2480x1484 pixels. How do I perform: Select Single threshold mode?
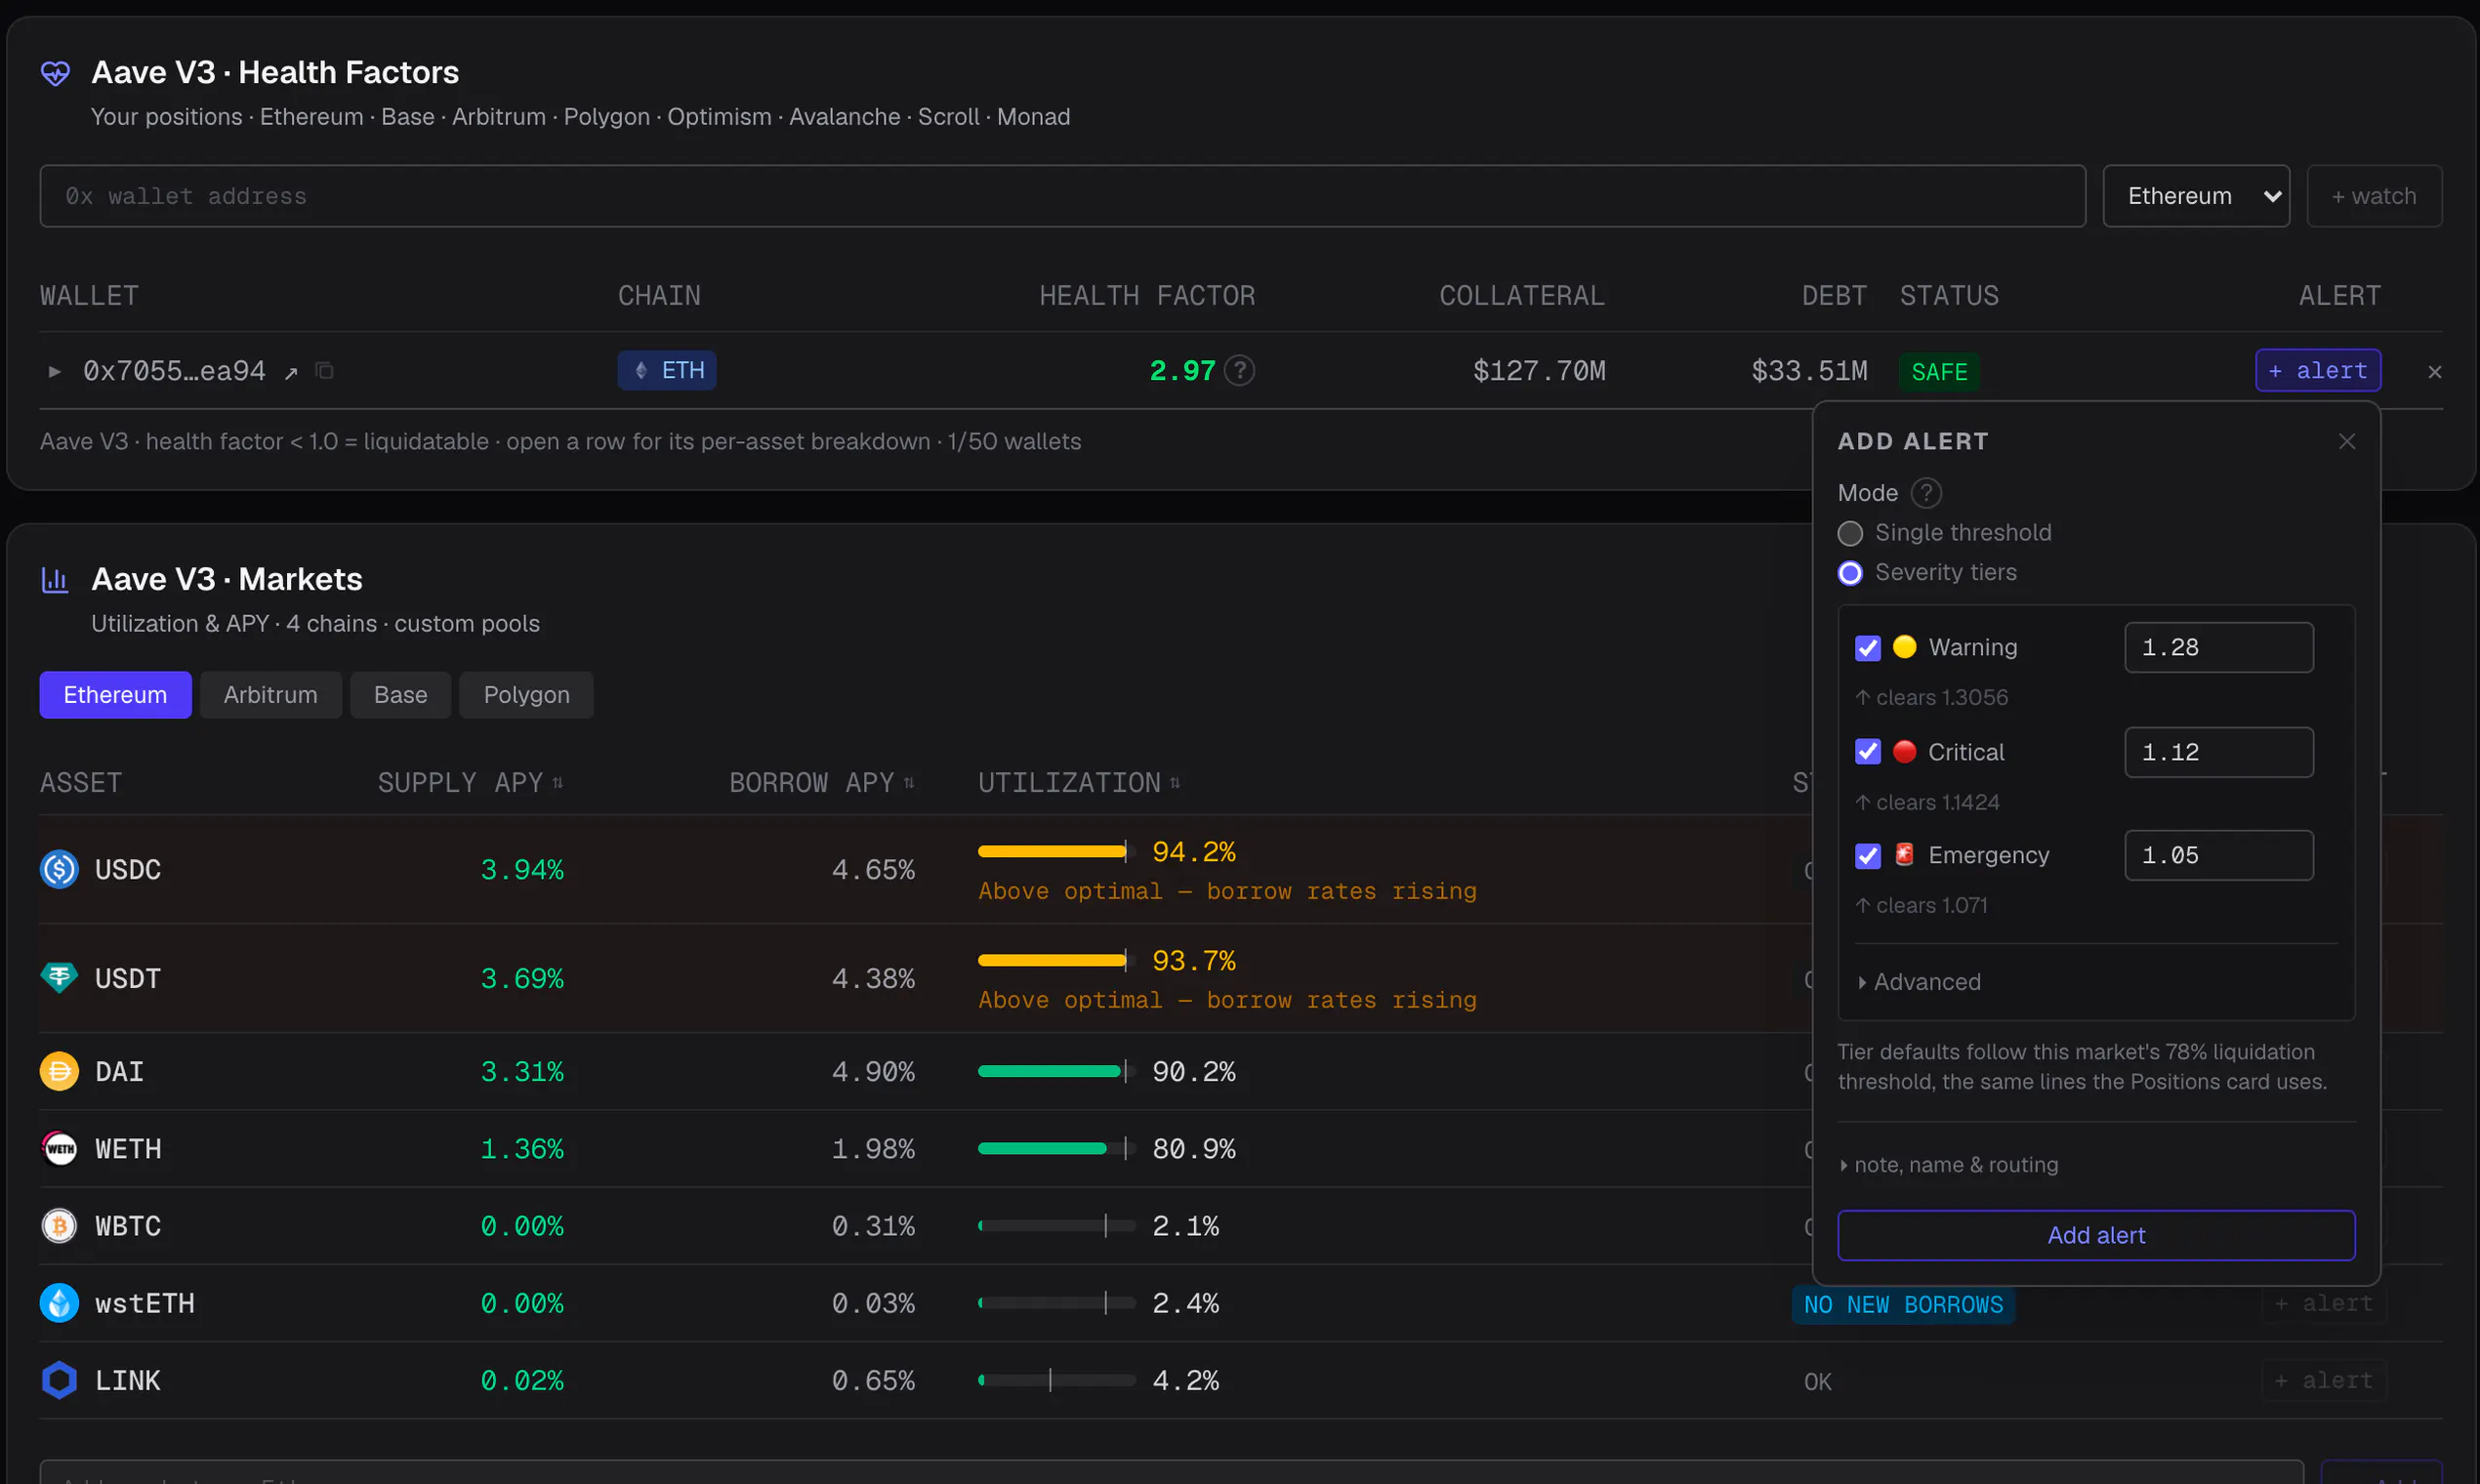[1849, 534]
